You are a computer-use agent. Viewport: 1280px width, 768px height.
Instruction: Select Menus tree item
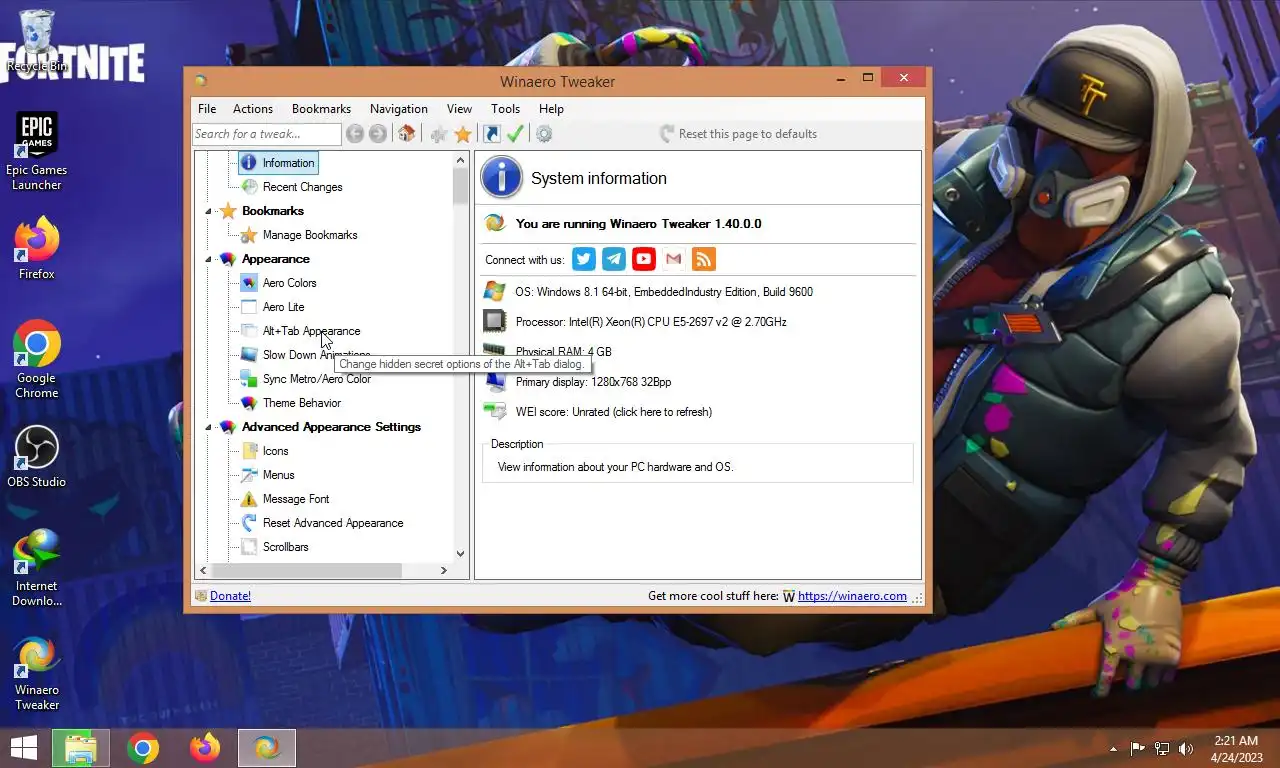click(278, 475)
